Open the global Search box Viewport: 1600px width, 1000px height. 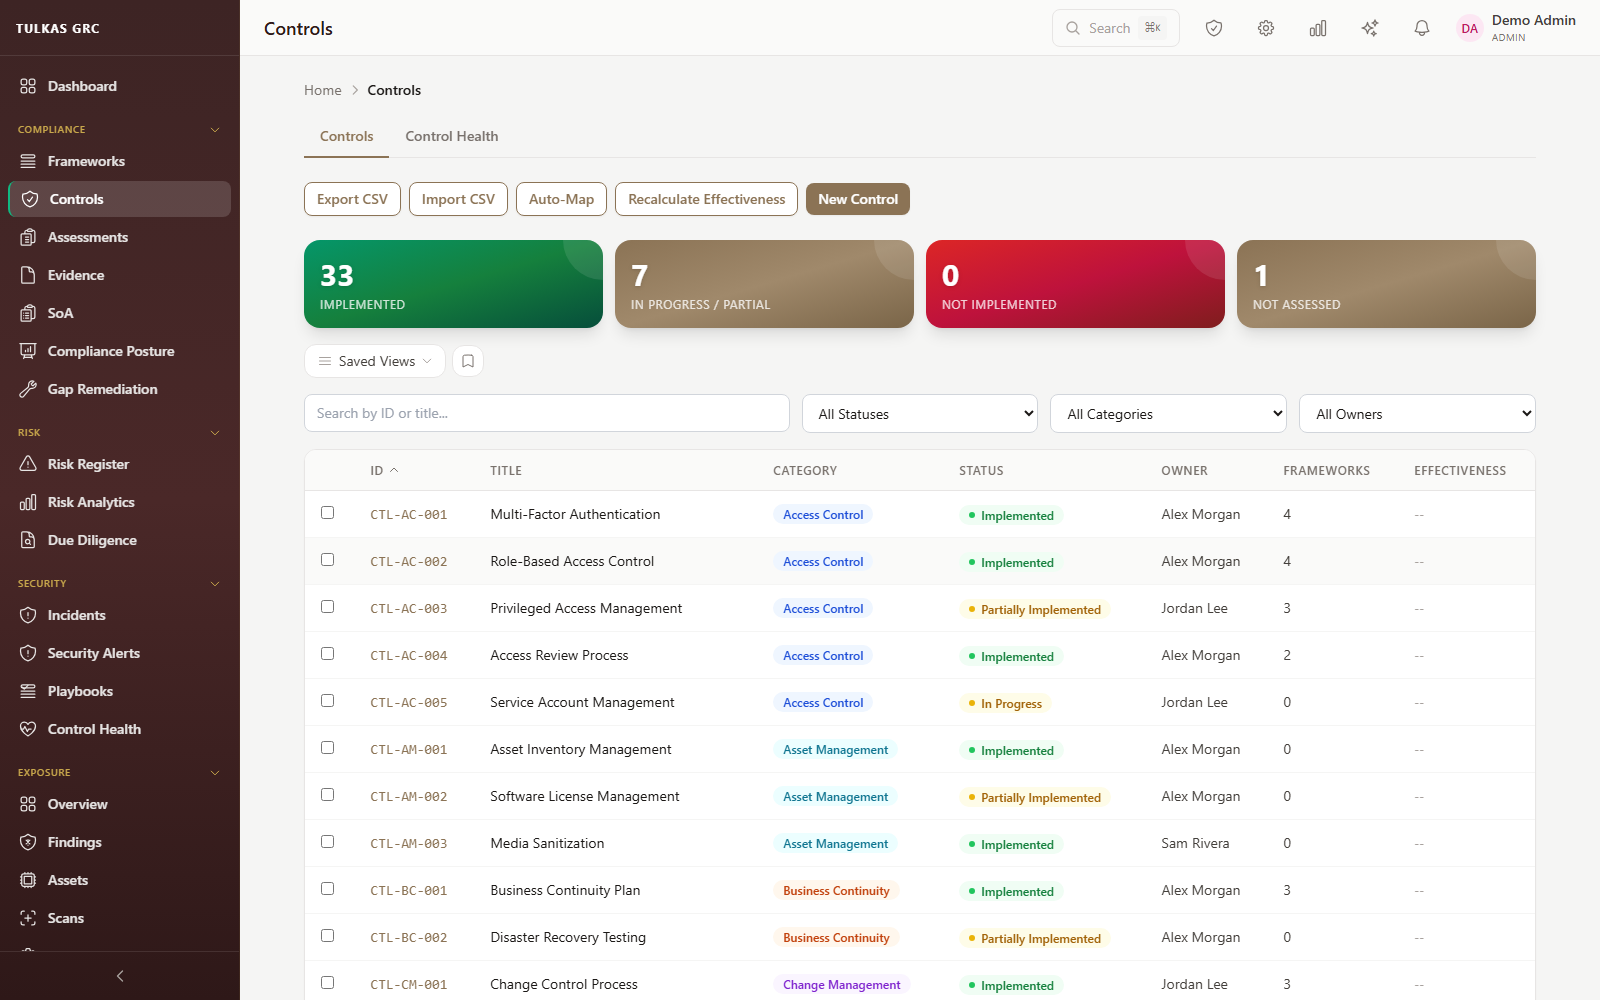coord(1116,28)
